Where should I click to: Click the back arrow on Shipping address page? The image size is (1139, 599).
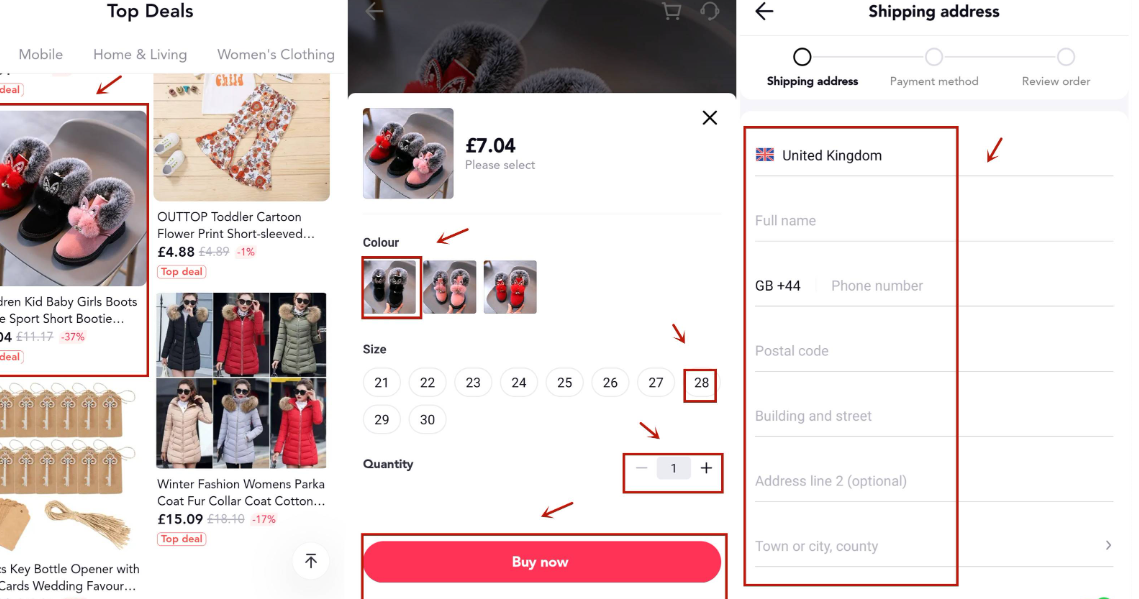click(x=764, y=12)
